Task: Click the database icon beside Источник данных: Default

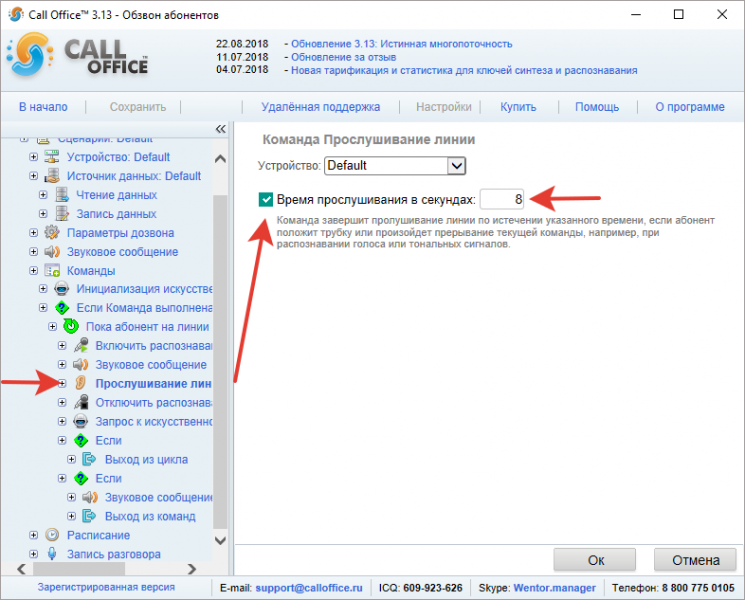Action: [52, 176]
